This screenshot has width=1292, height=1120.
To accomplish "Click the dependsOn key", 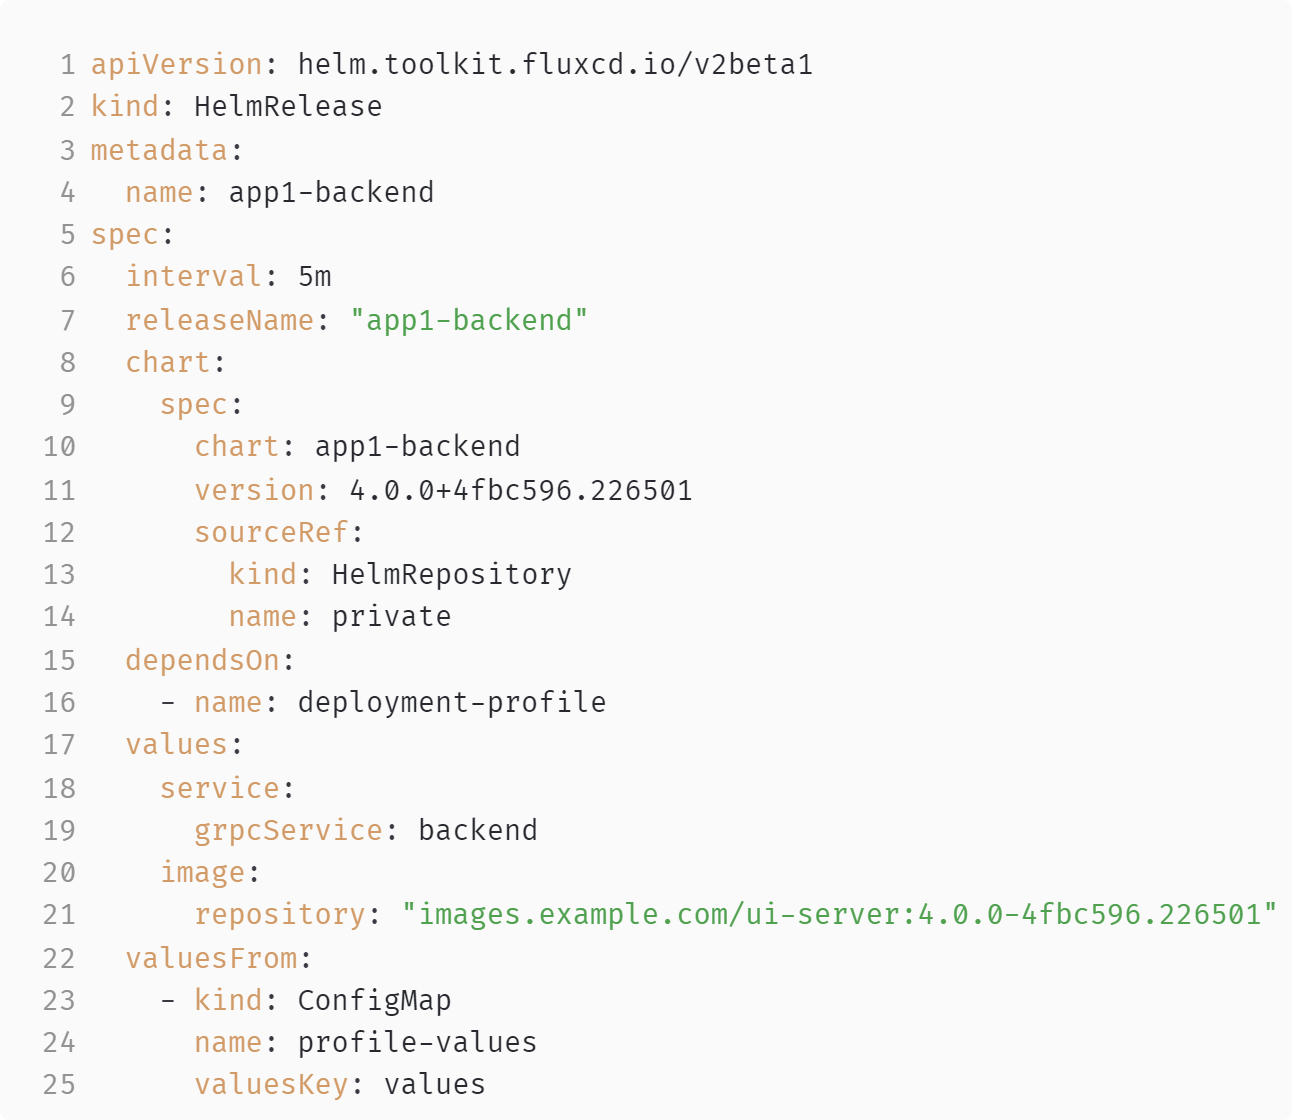I will 202,660.
